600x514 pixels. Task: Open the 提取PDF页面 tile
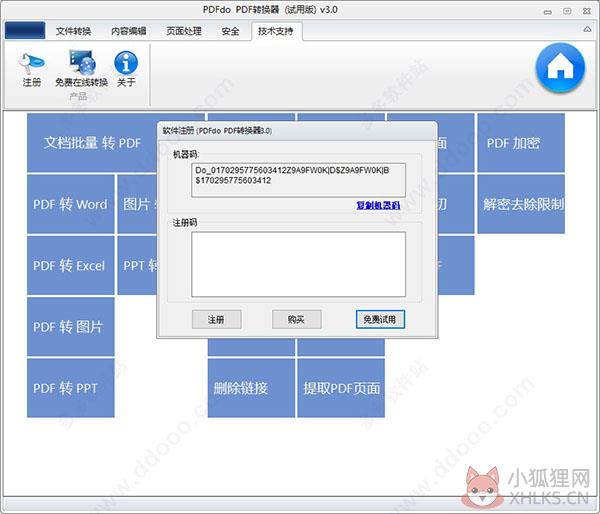pos(341,388)
